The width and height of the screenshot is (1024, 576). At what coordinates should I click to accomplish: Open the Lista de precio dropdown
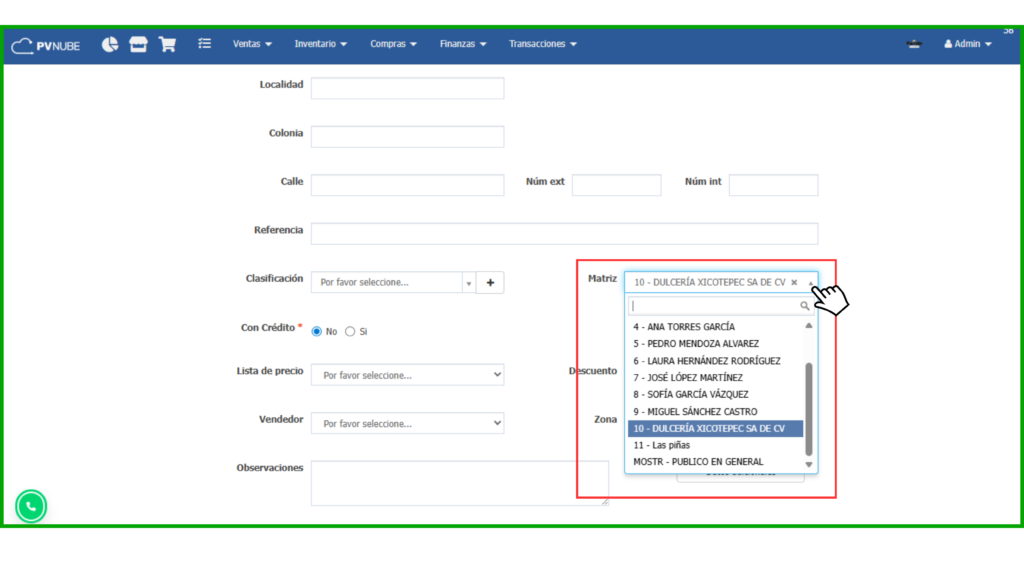click(407, 375)
